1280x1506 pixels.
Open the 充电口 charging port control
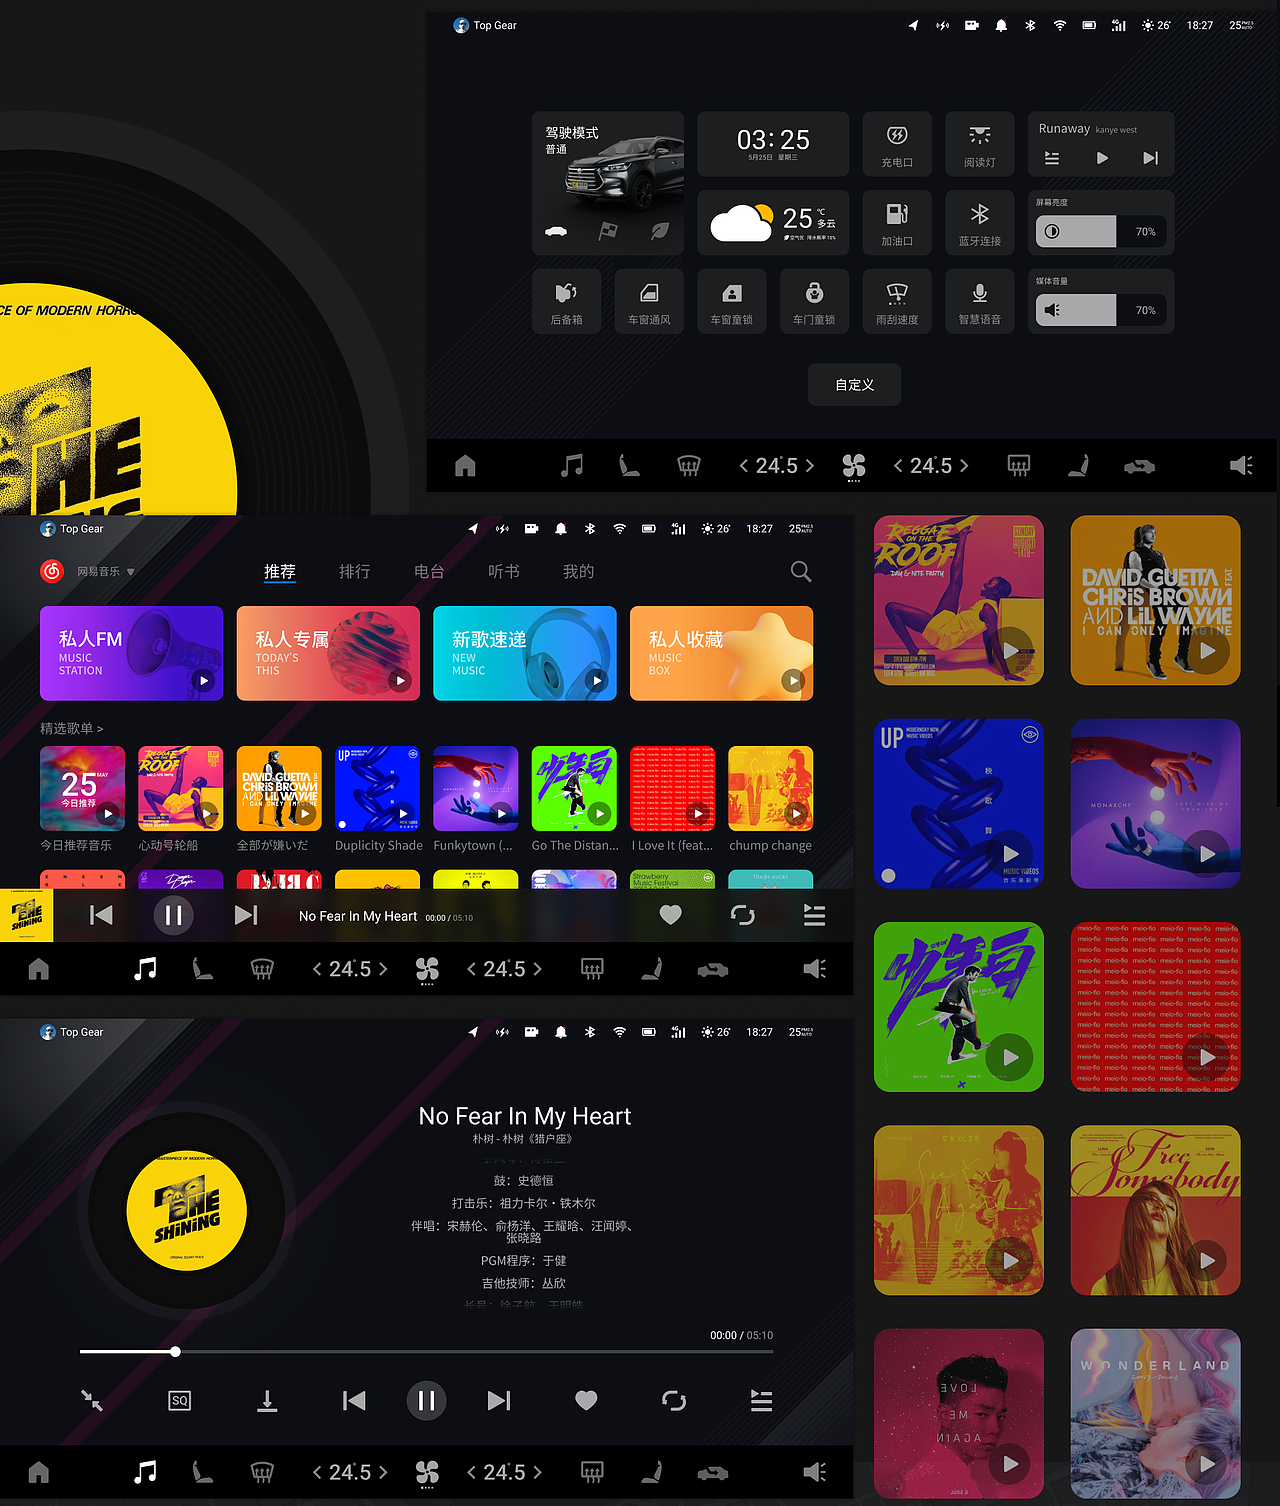897,145
